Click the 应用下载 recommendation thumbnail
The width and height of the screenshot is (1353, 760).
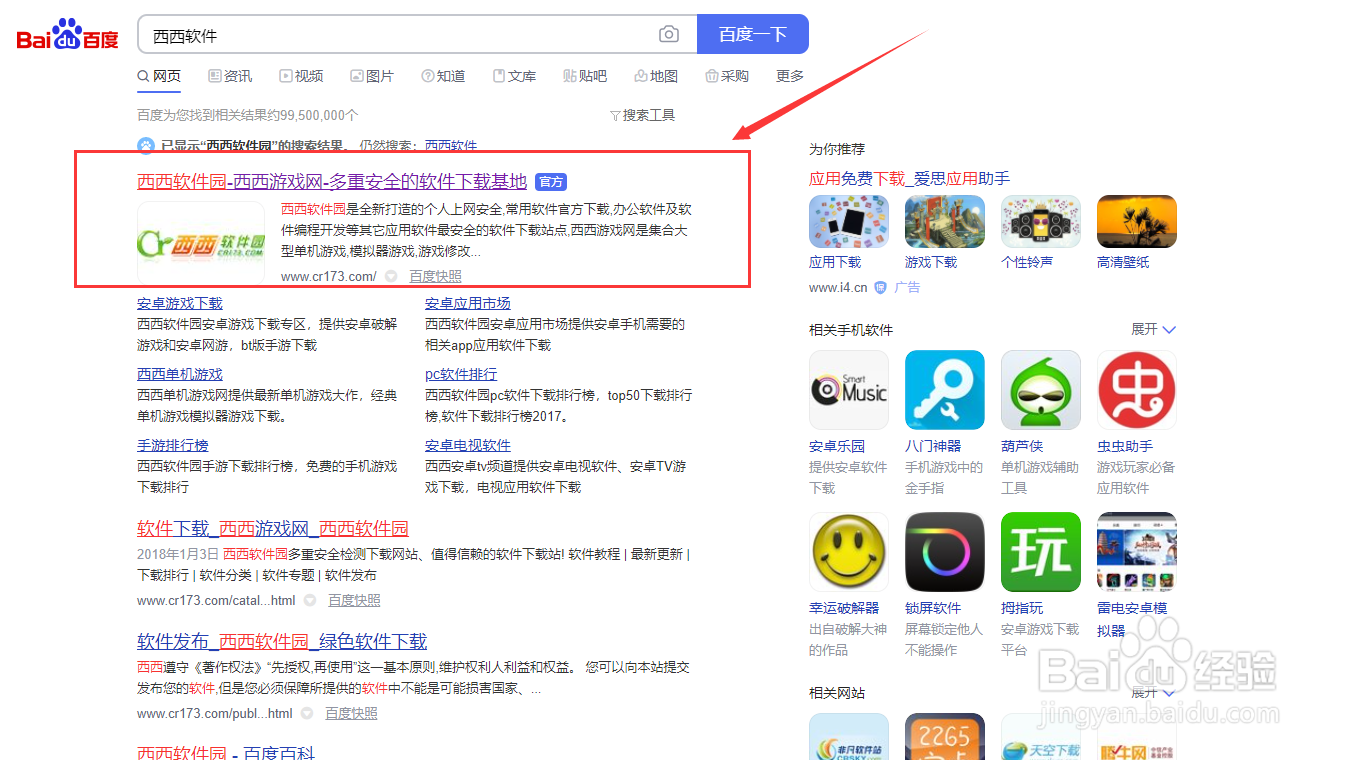click(x=849, y=221)
